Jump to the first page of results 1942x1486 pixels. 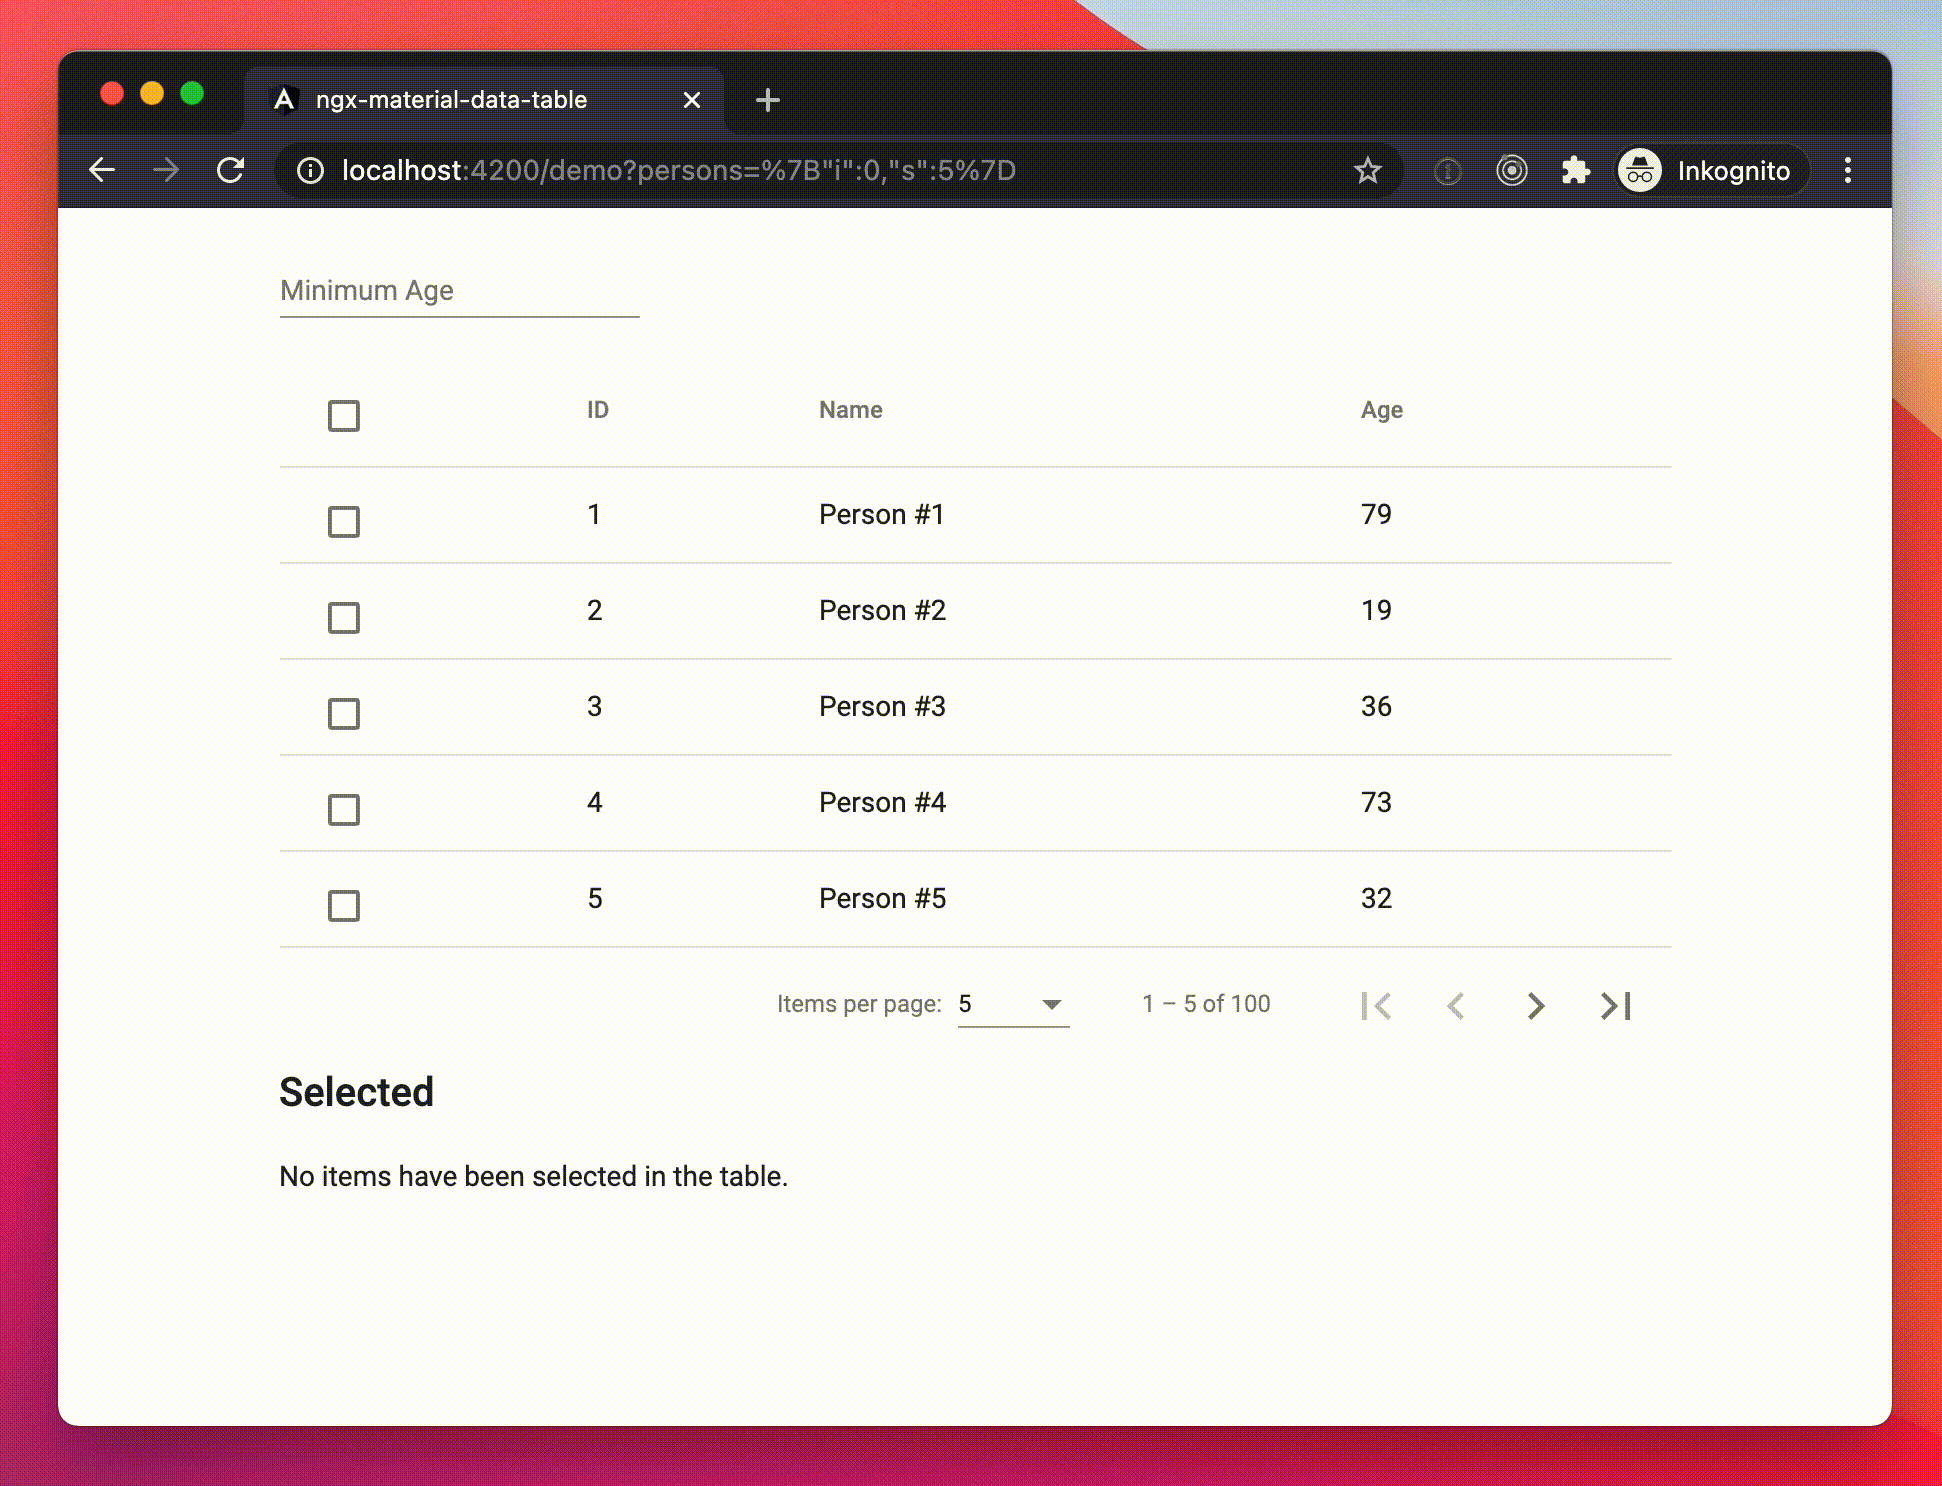pyautogui.click(x=1376, y=1005)
